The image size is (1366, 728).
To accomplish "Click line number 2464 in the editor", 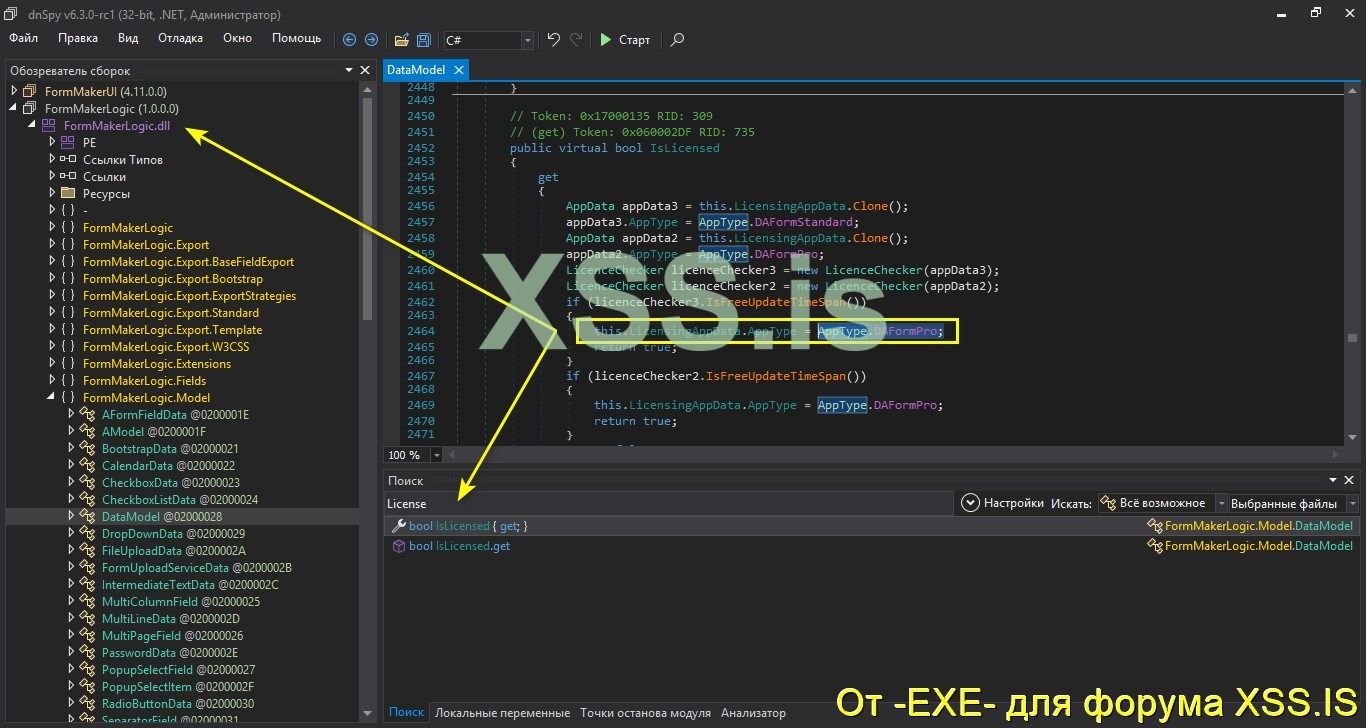I will tap(421, 331).
